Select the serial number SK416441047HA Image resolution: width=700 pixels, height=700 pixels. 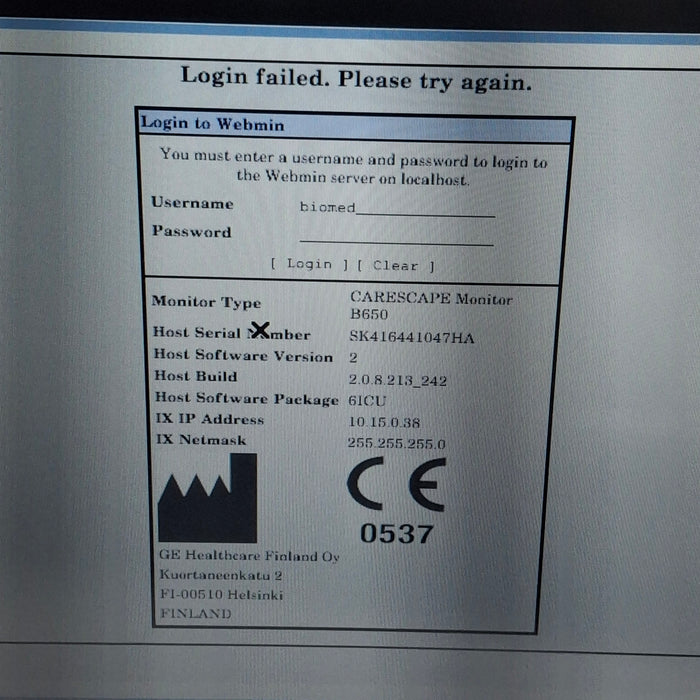(411, 337)
